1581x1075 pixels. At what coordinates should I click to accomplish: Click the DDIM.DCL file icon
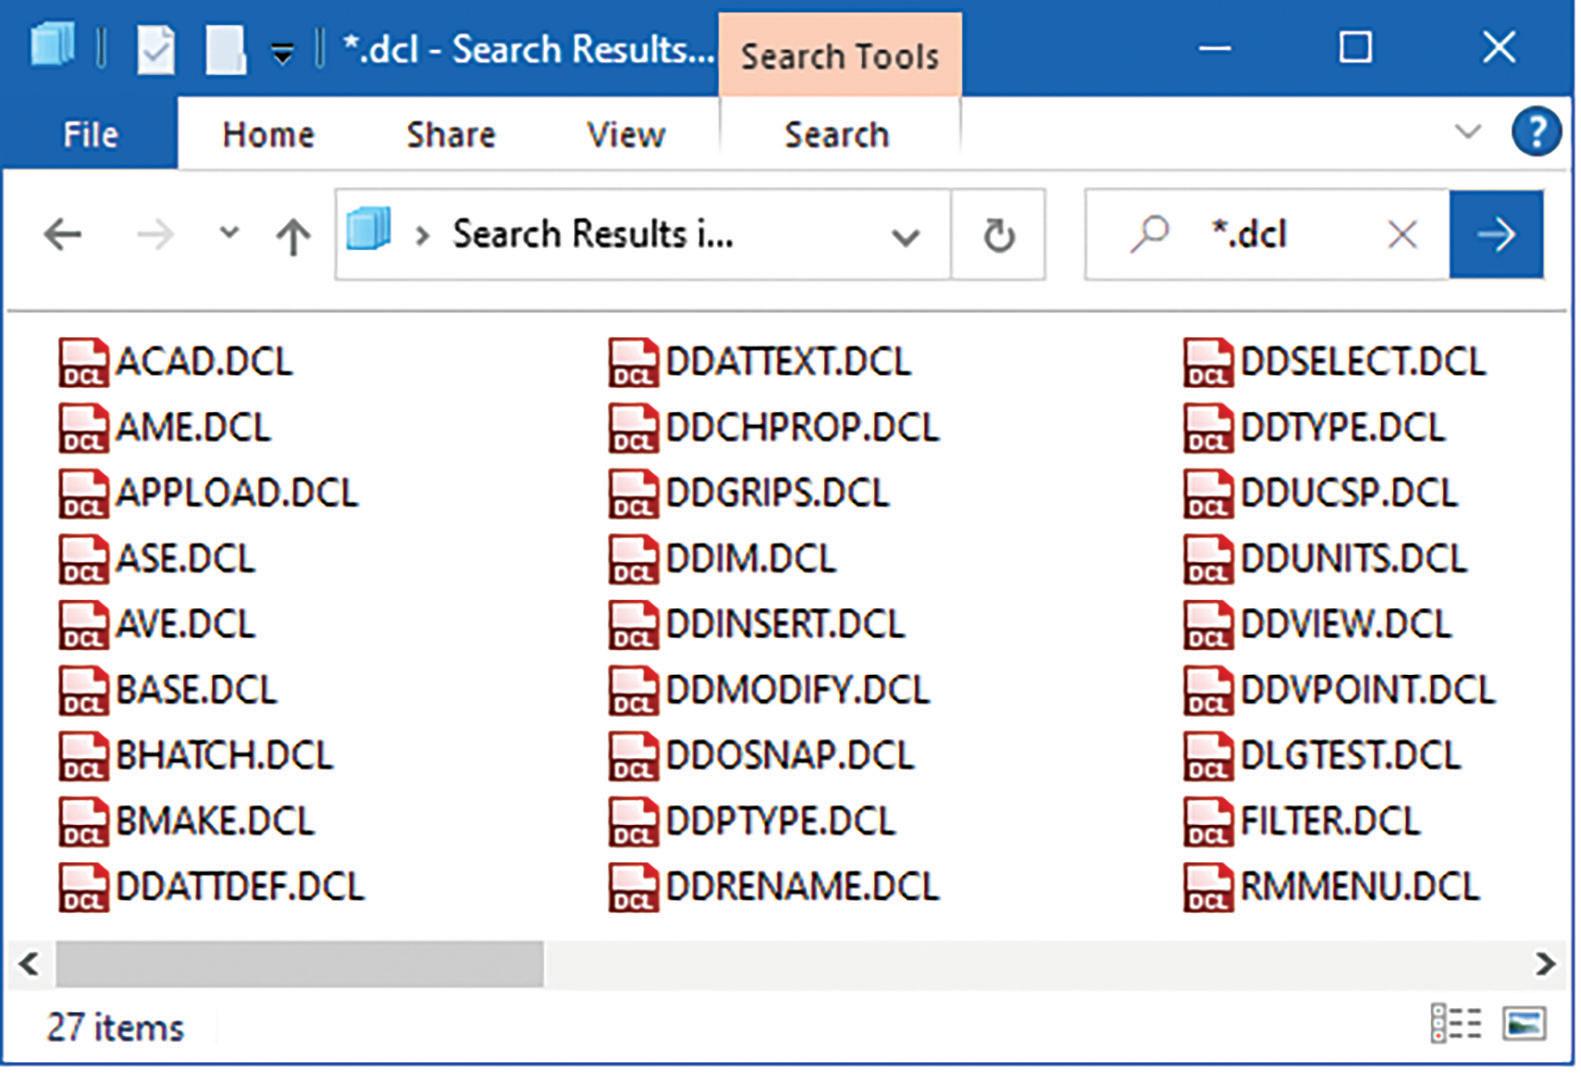coord(633,559)
